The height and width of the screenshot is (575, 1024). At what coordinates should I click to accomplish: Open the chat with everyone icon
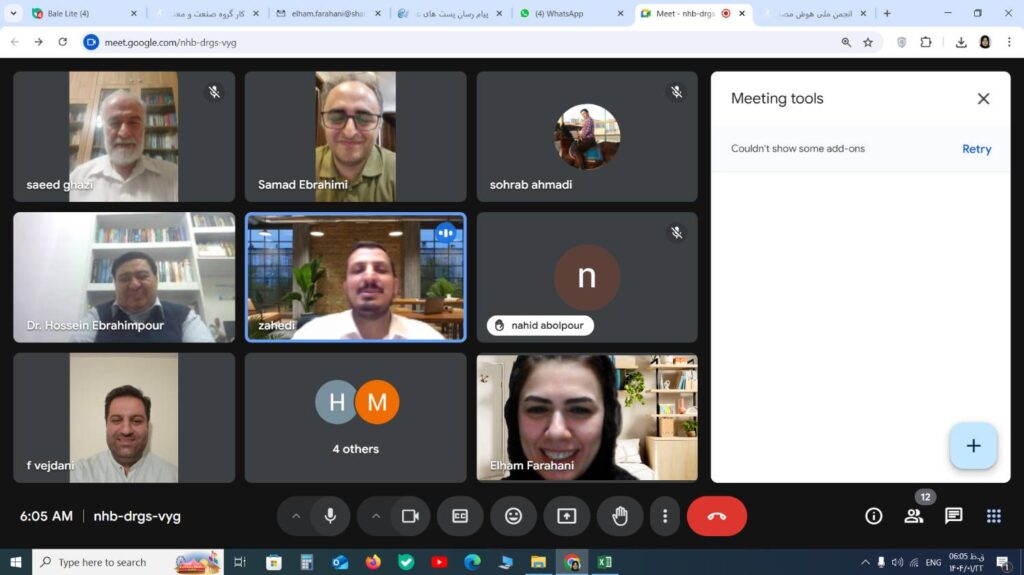(x=953, y=516)
